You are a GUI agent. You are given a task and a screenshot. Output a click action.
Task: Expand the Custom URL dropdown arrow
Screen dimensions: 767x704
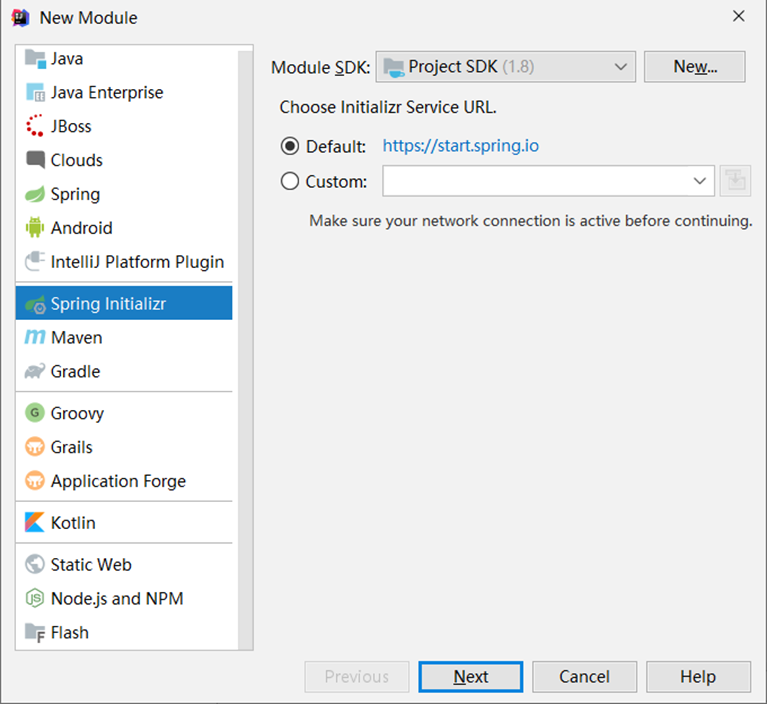699,181
